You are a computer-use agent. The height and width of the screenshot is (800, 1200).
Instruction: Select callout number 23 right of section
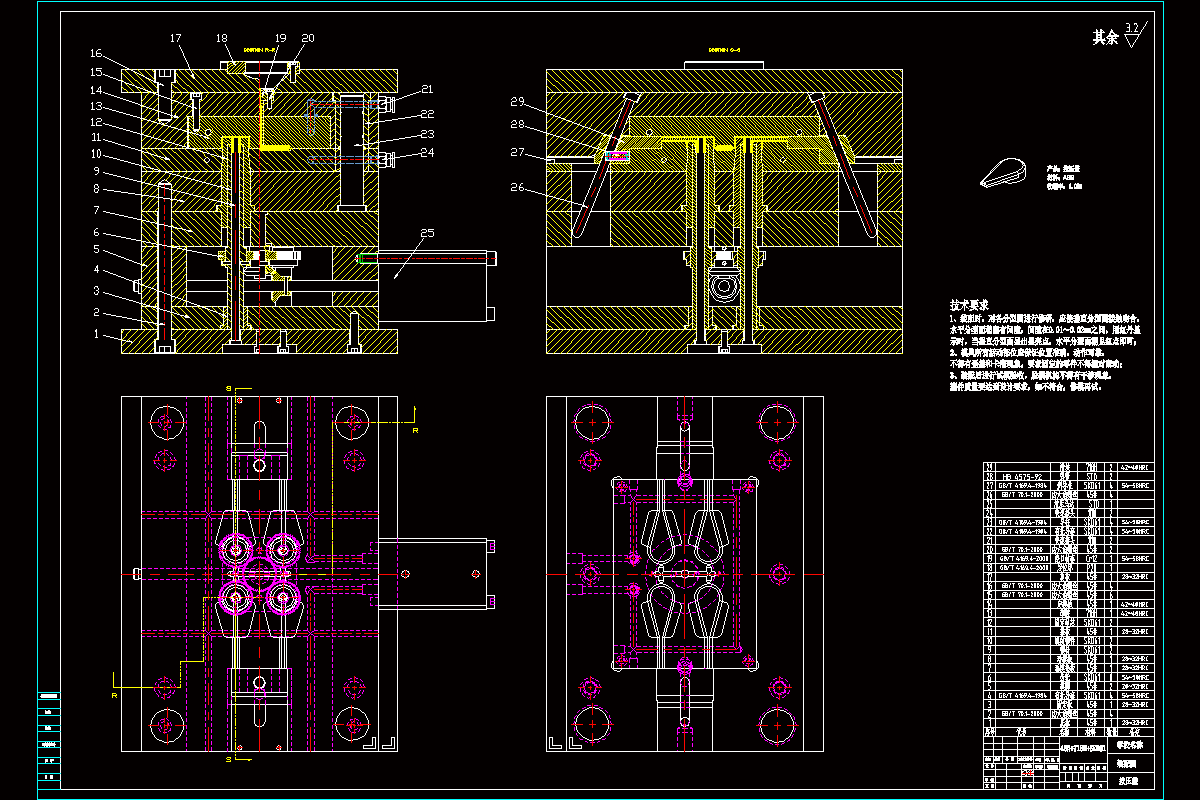[x=427, y=133]
